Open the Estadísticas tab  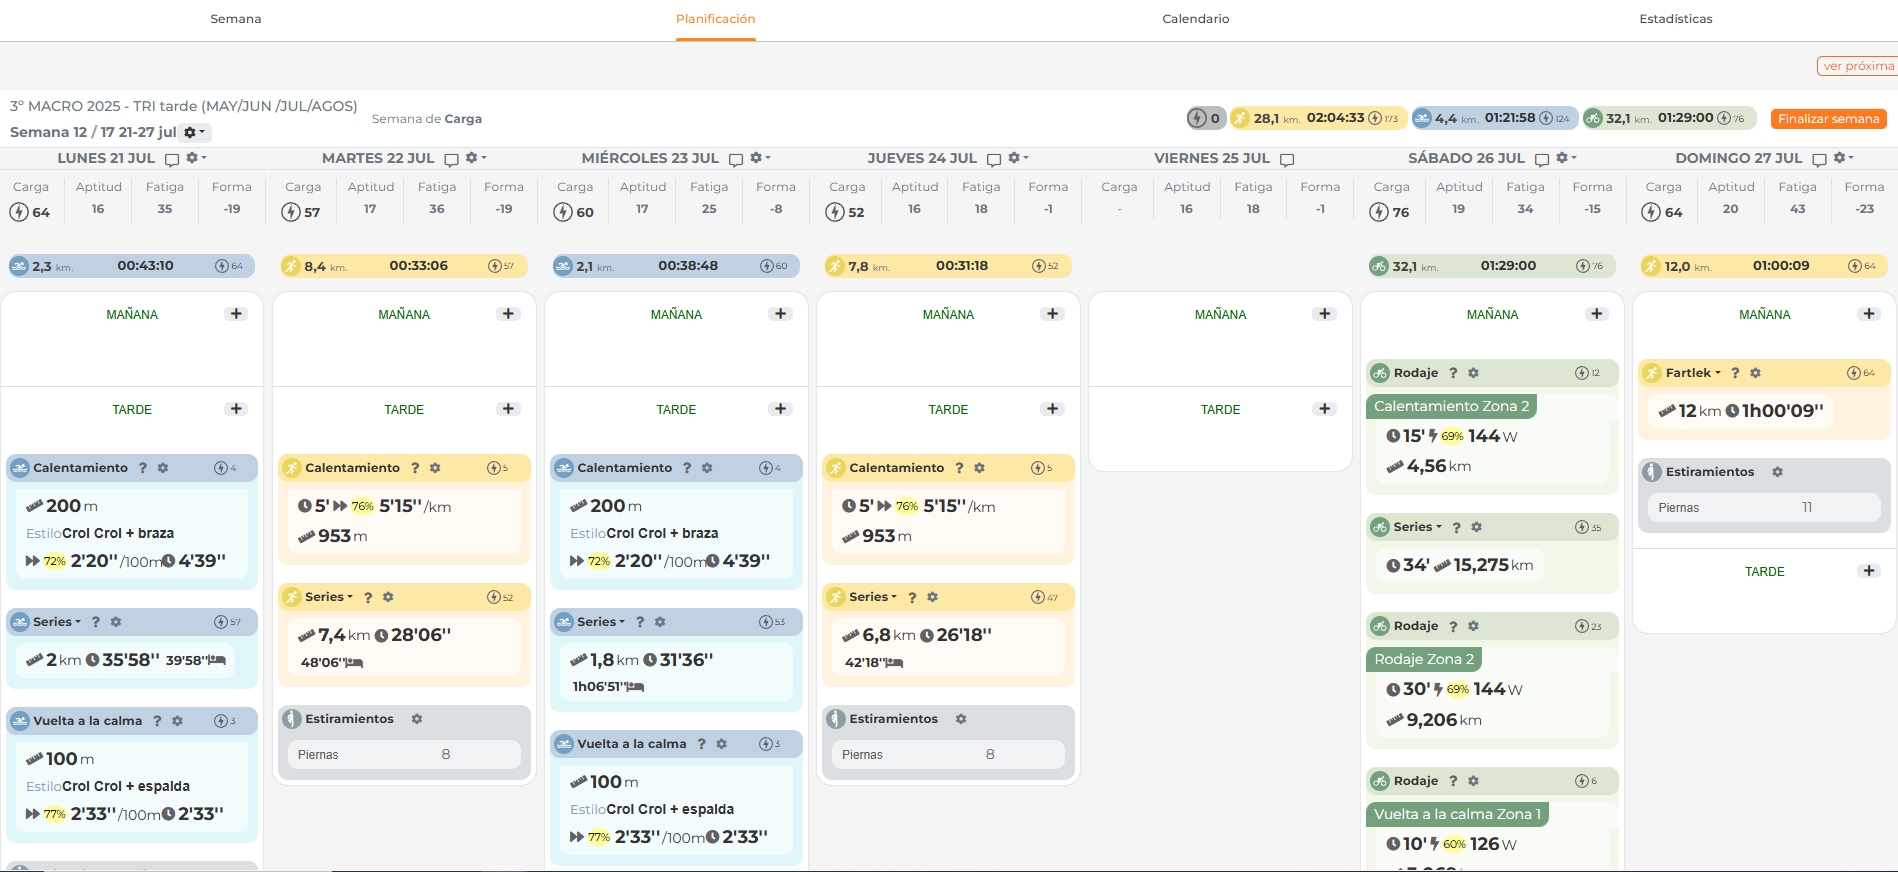[1675, 19]
